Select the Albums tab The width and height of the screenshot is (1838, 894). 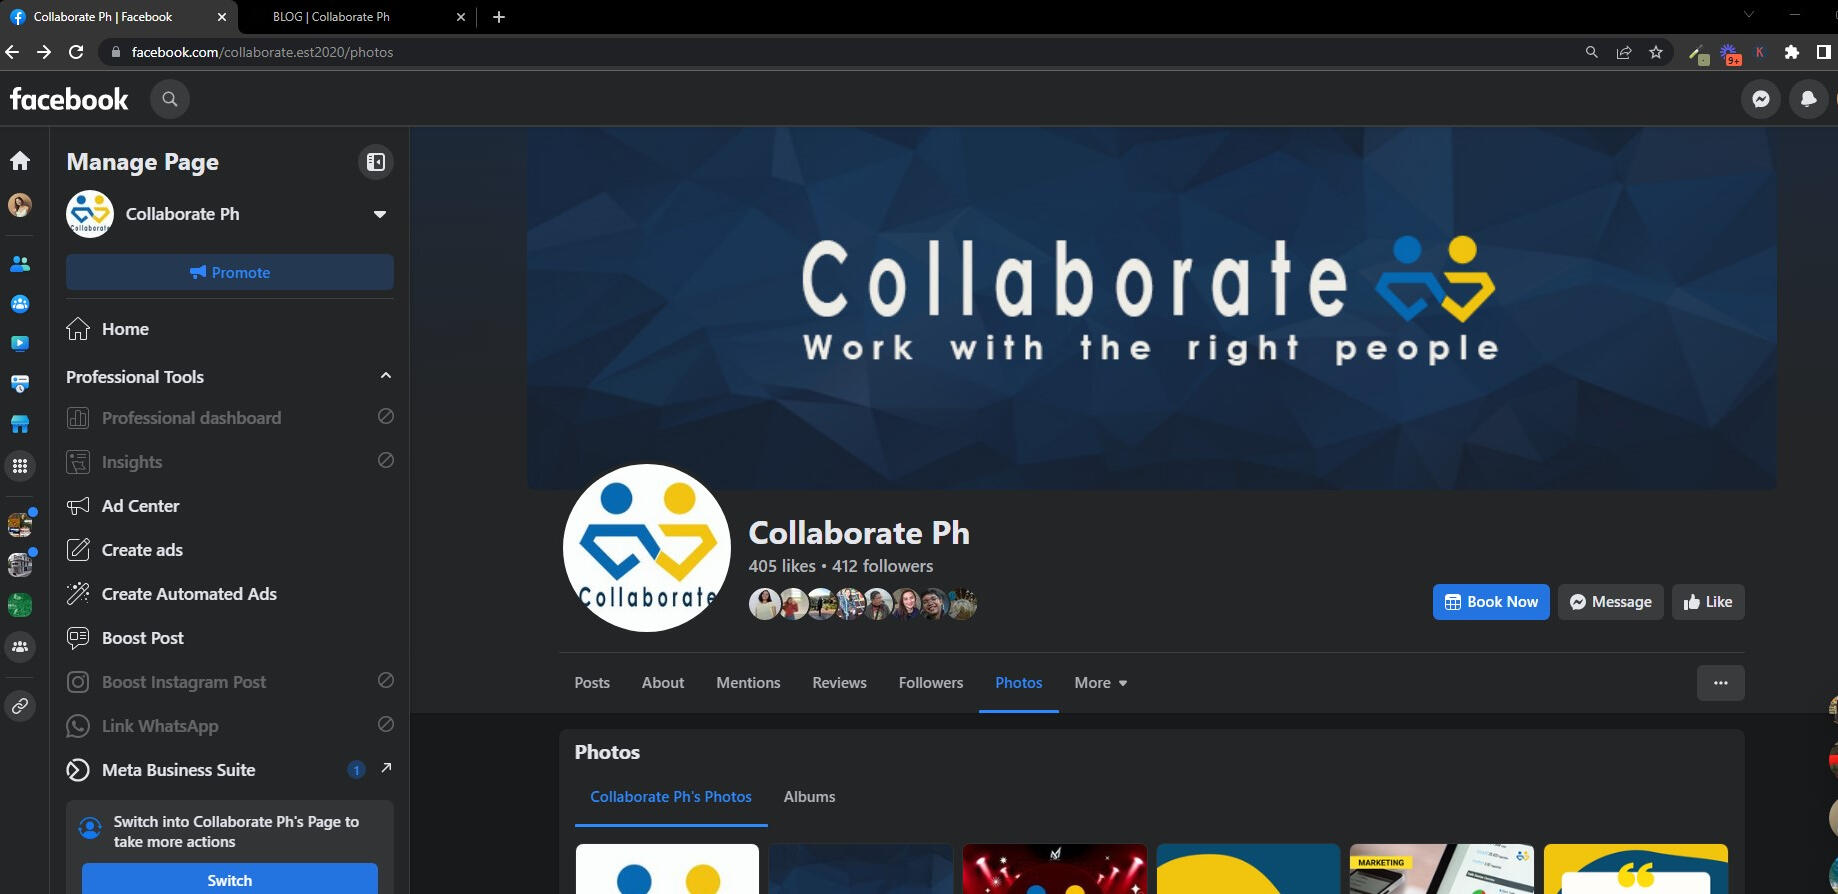[x=809, y=797]
